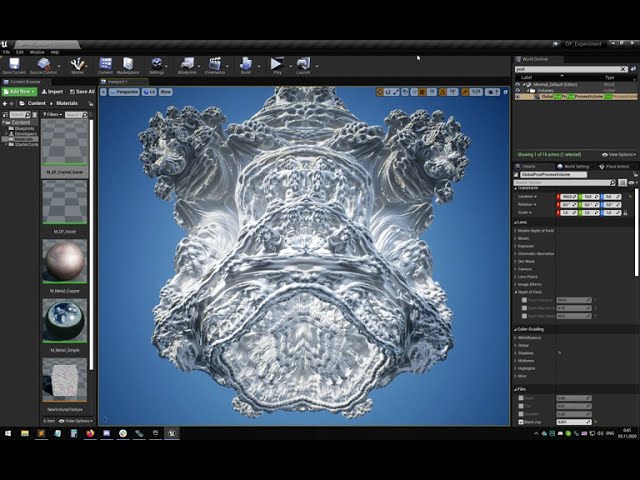Open the File menu
This screenshot has height=480, width=640.
(6, 52)
